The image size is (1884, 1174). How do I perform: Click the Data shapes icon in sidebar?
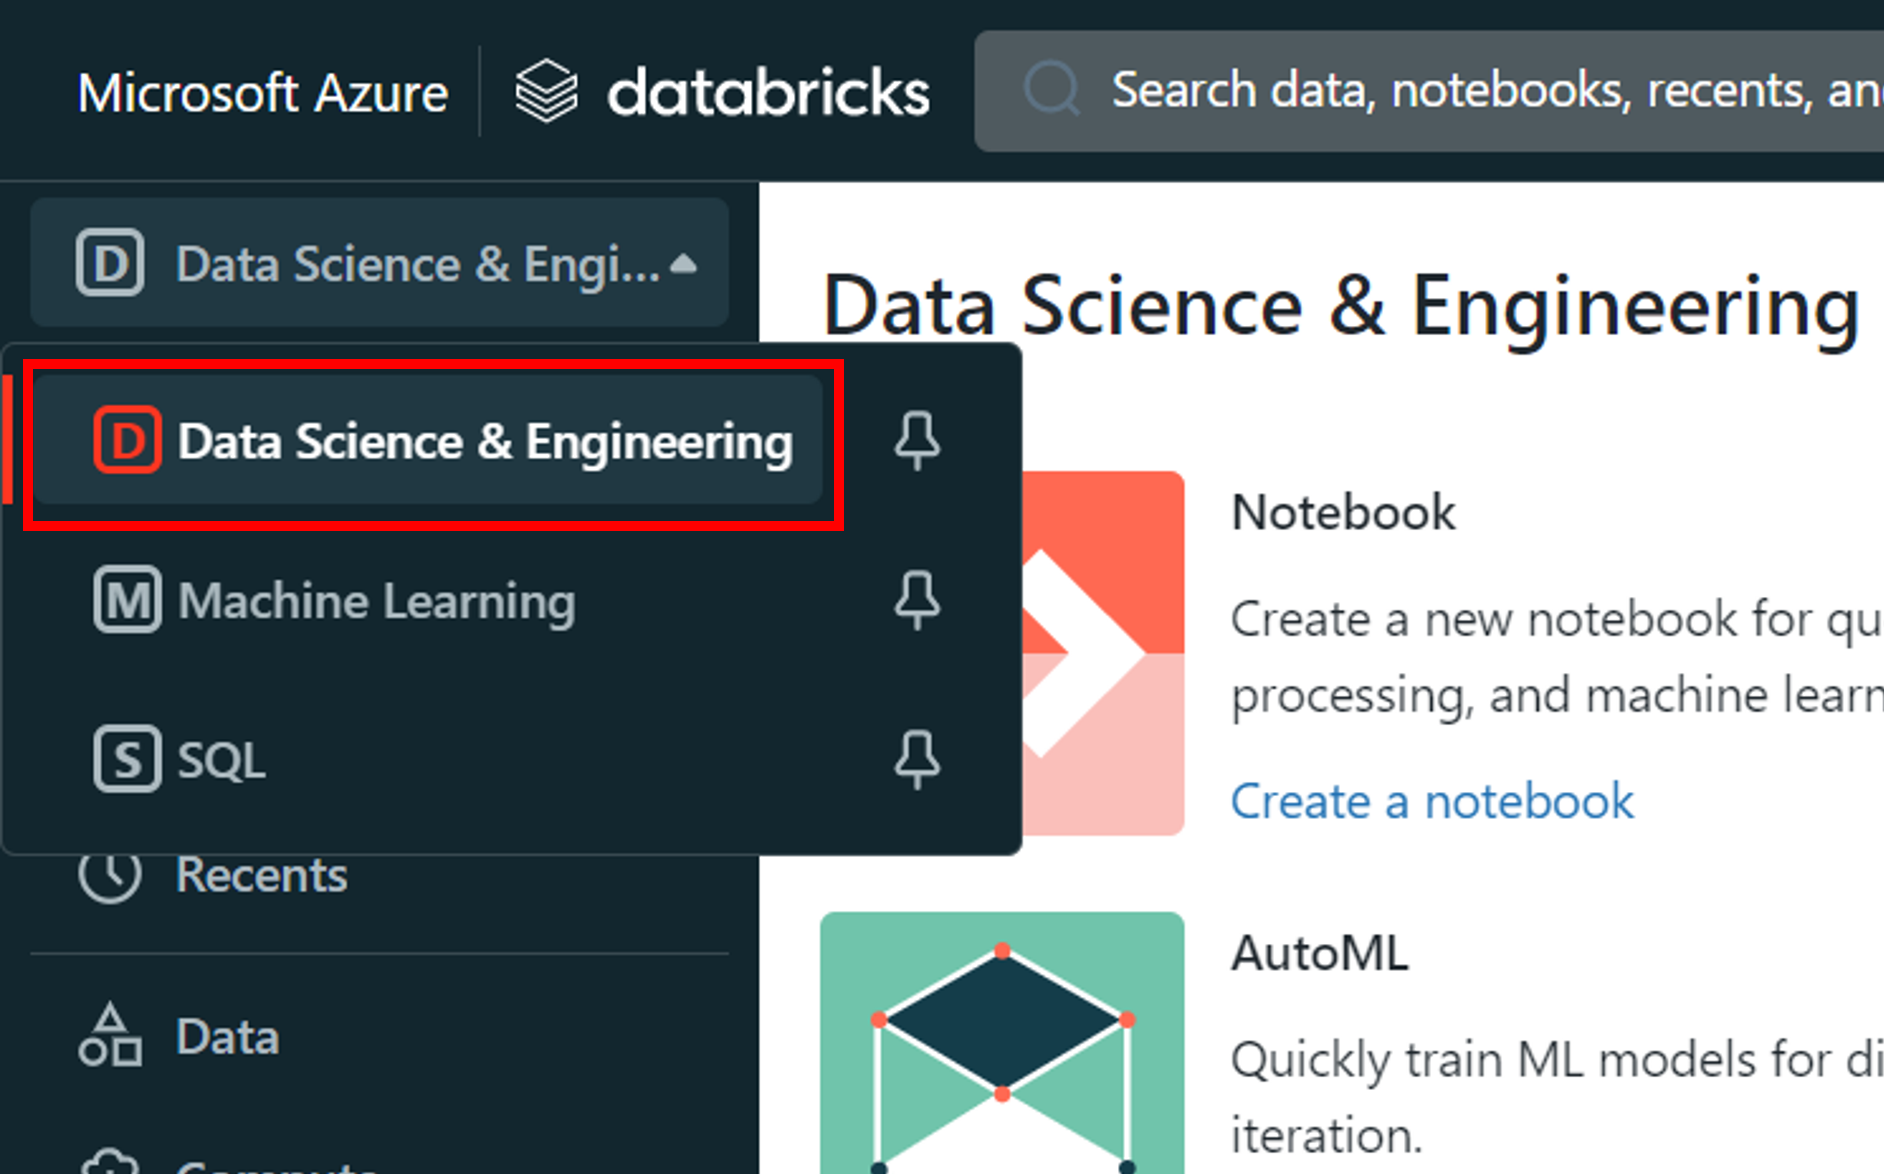[109, 1036]
